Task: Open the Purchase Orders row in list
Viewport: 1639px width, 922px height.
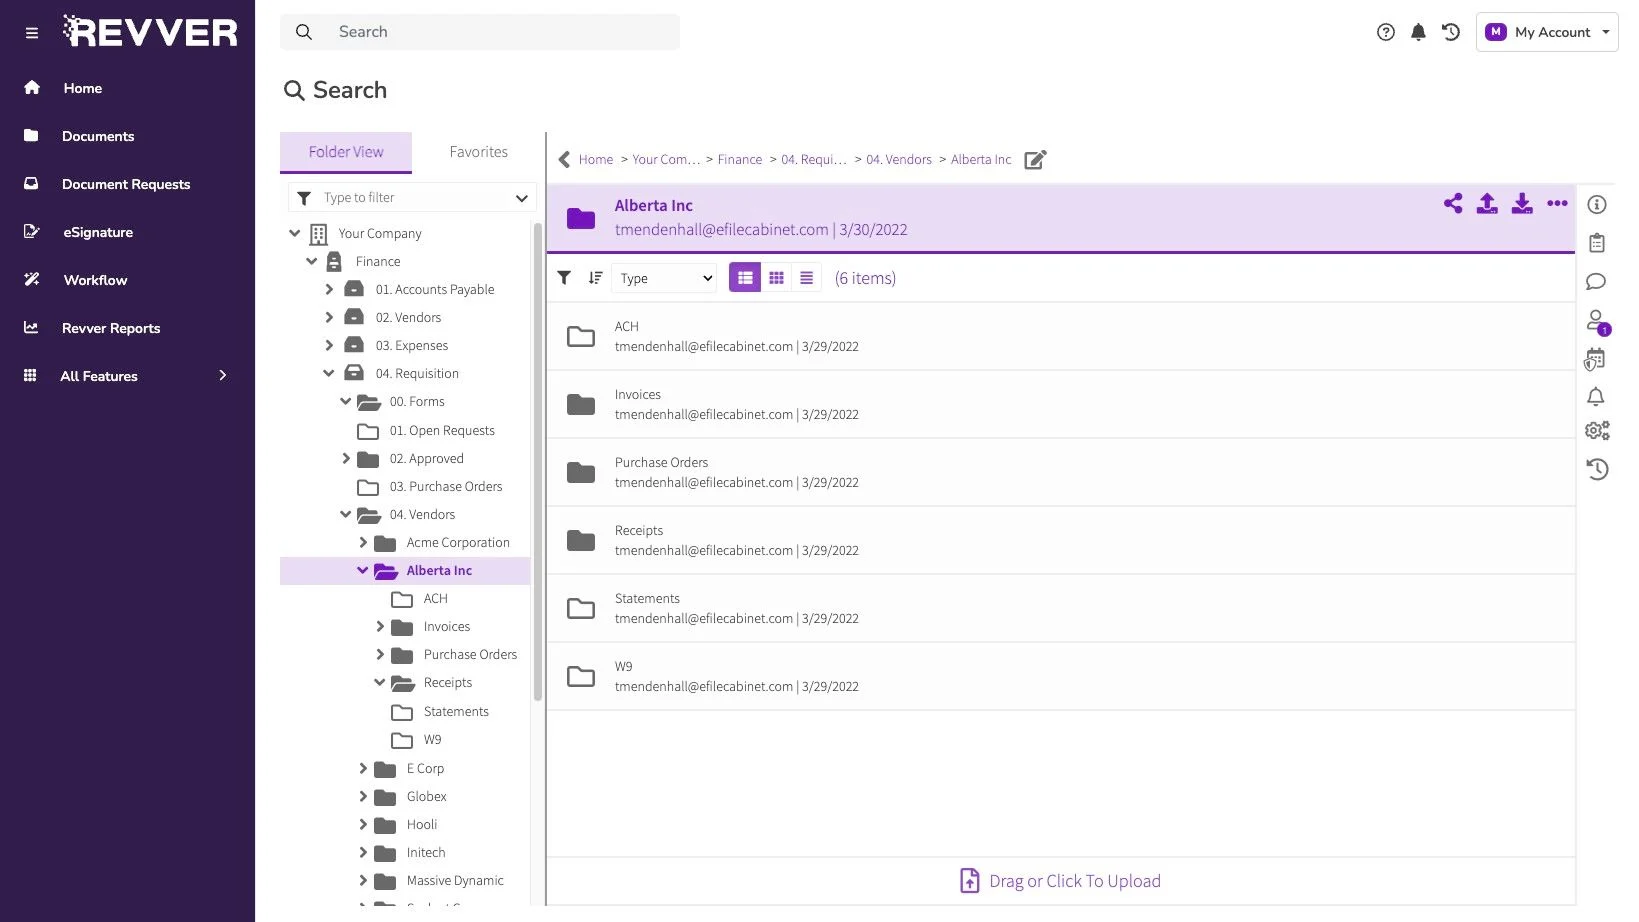Action: click(x=1061, y=472)
